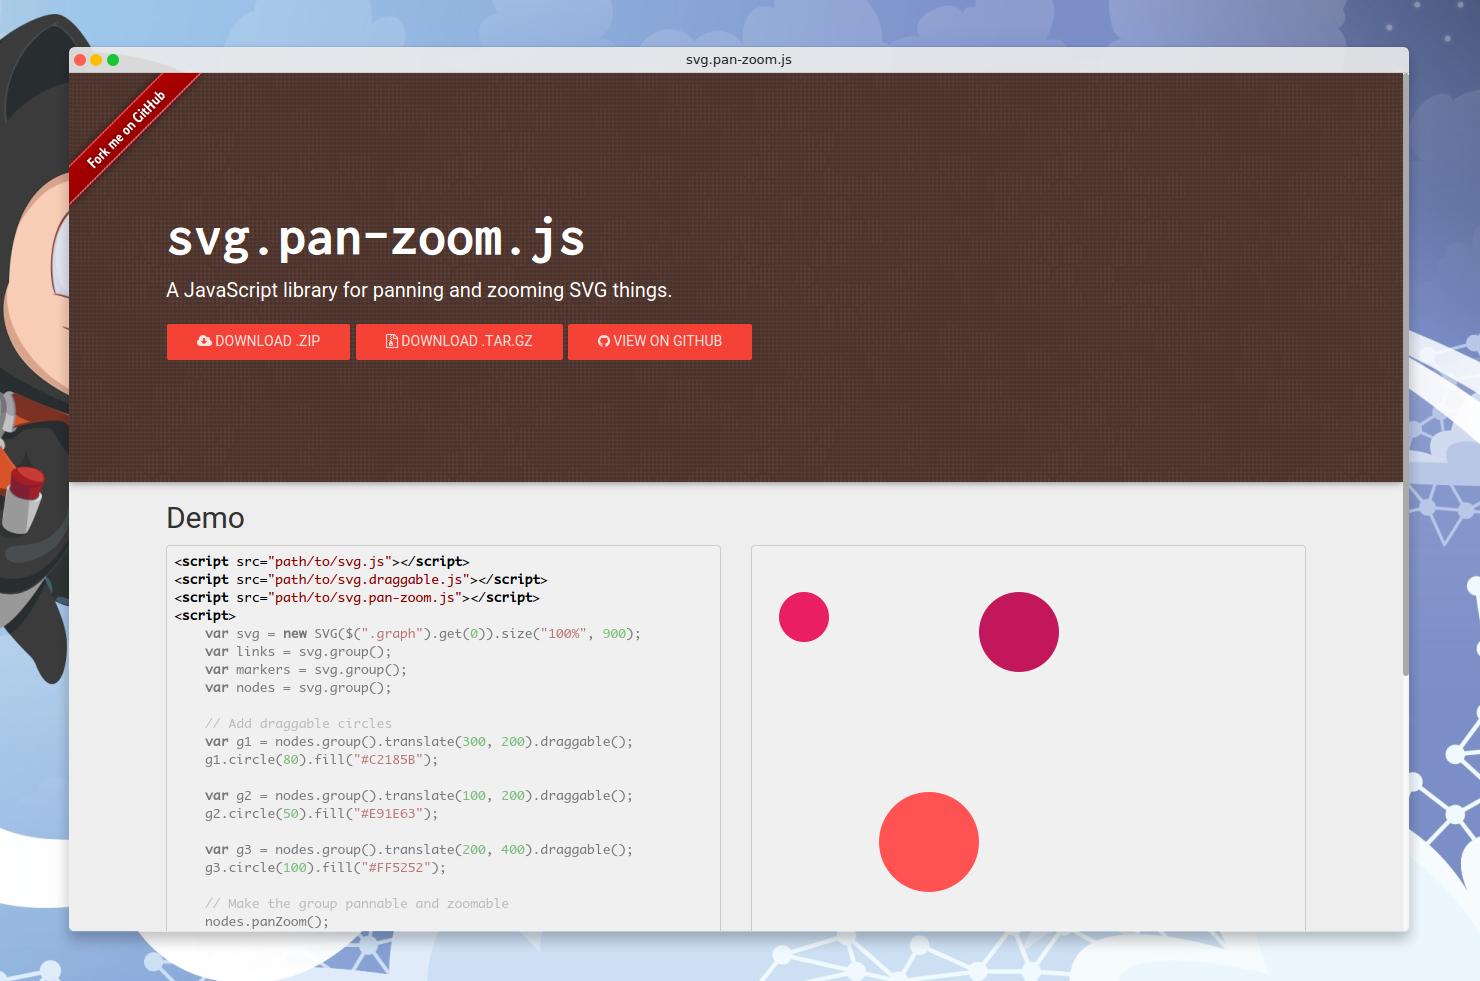The image size is (1480, 981).
Task: Minimize window with yellow button
Action: [96, 60]
